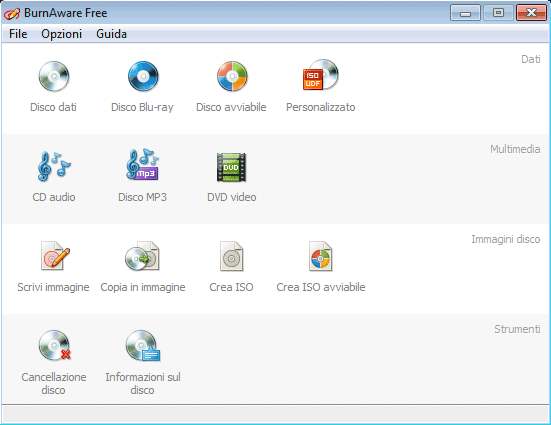551x425 pixels.
Task: Click the Personalizzato label
Action: [320, 107]
